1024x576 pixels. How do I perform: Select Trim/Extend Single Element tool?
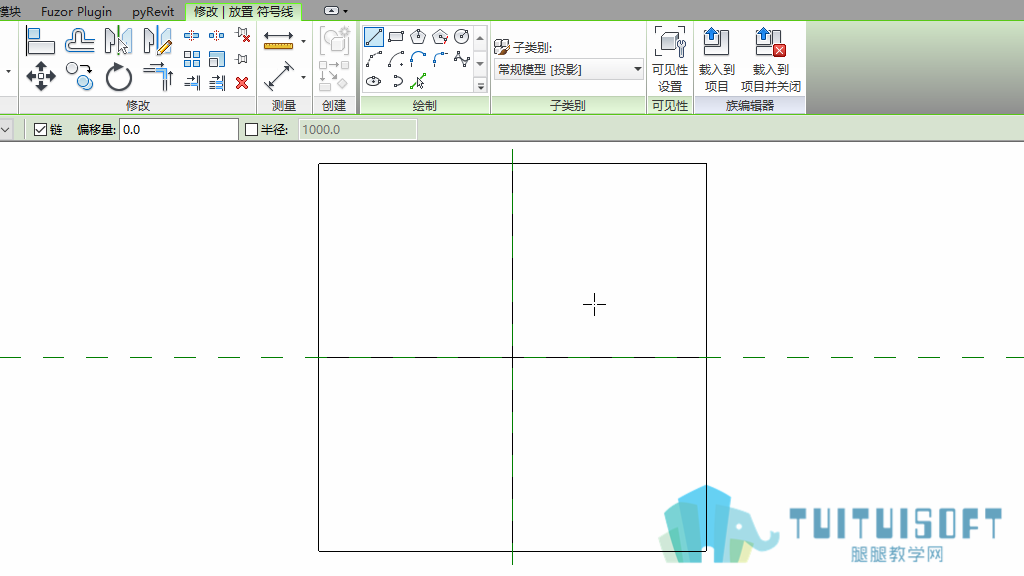191,83
